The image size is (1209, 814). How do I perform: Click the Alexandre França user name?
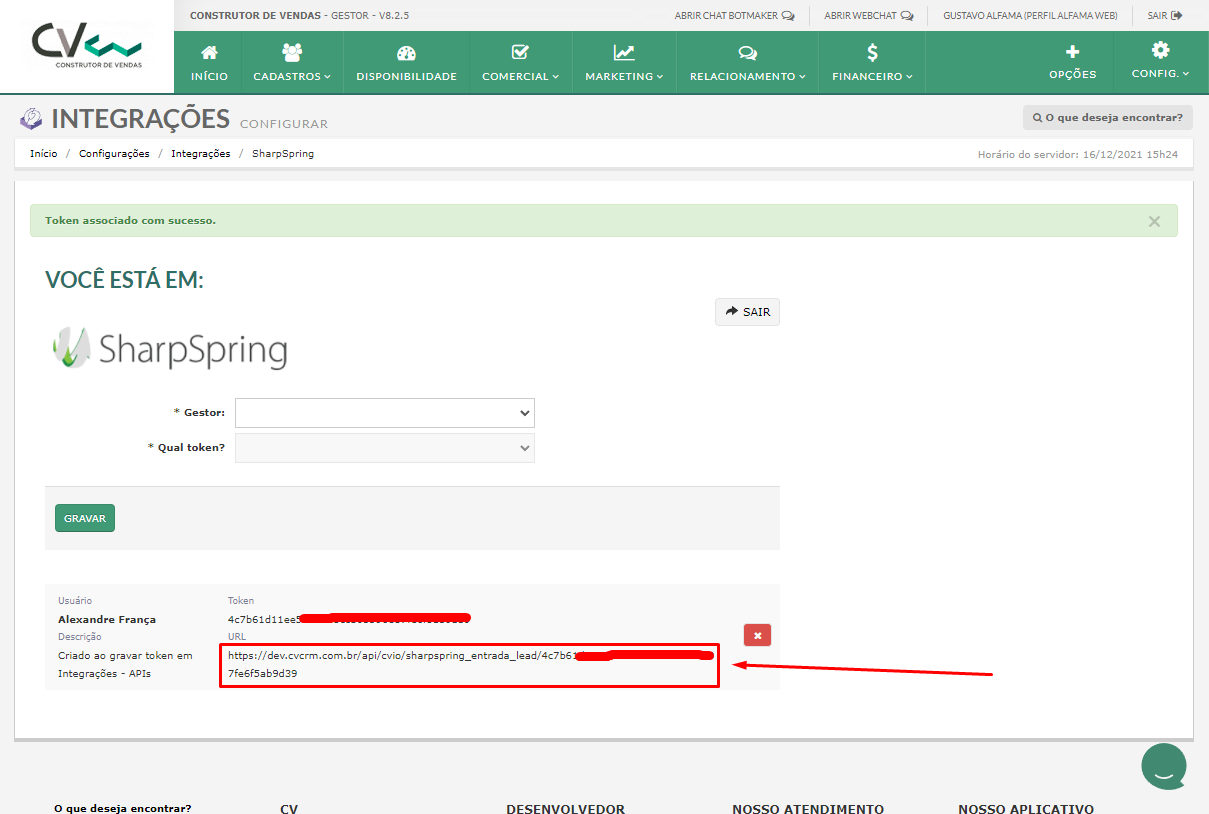(x=107, y=620)
